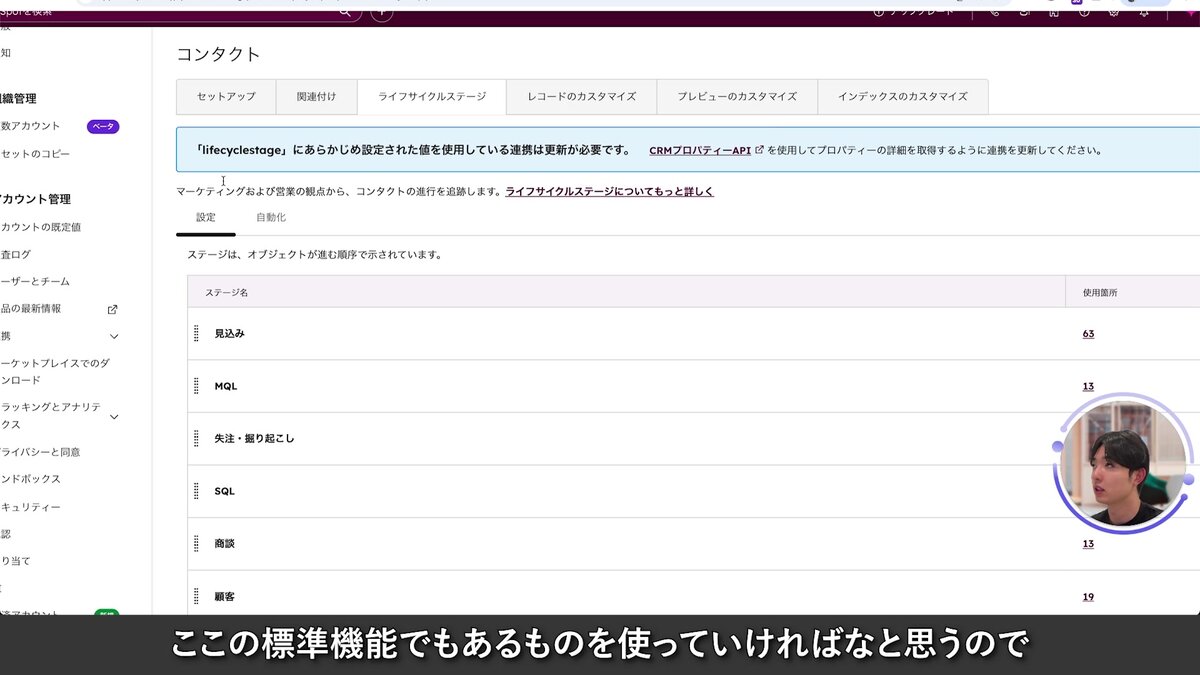This screenshot has width=1200, height=675.
Task: Click the drag handle beside 見込み stage
Action: pyautogui.click(x=196, y=332)
